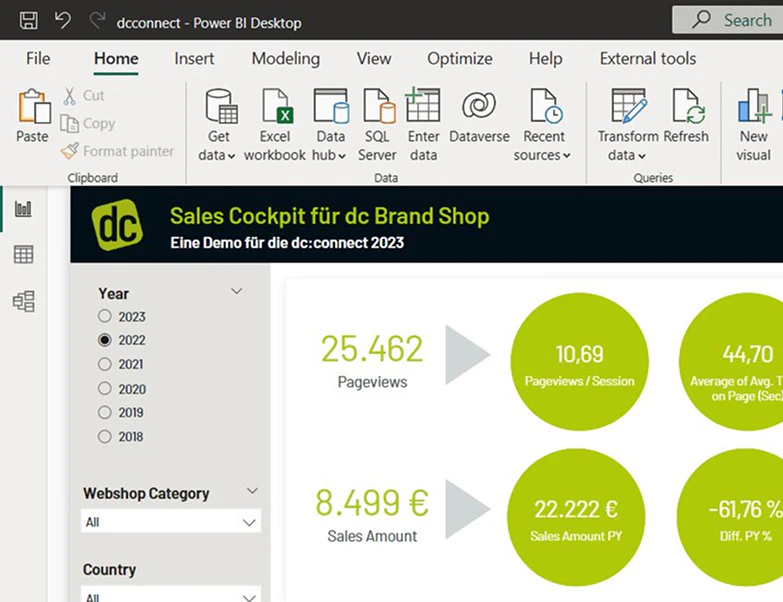The height and width of the screenshot is (602, 783).
Task: Open the Country All dropdown
Action: tap(171, 594)
